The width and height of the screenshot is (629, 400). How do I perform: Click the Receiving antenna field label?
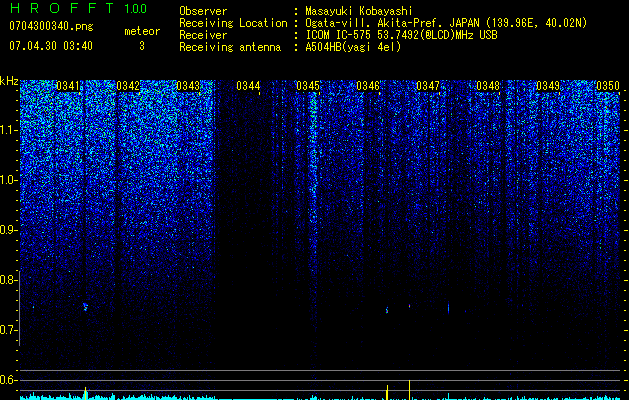coord(230,47)
